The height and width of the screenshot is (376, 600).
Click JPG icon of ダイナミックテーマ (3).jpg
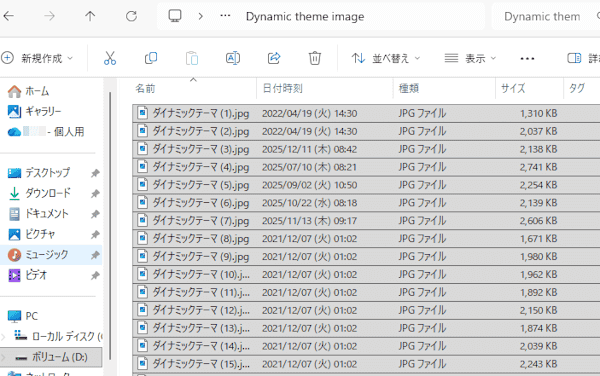[142, 148]
